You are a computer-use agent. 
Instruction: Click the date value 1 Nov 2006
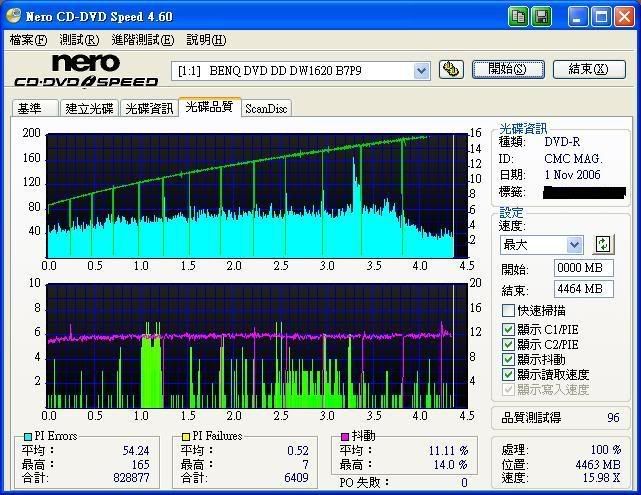pyautogui.click(x=572, y=175)
